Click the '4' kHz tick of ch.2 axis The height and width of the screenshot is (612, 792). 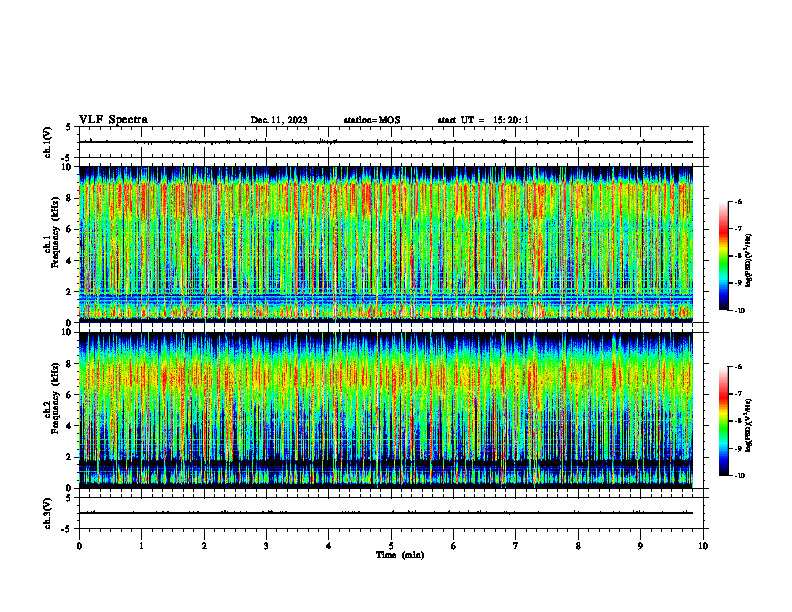point(70,426)
